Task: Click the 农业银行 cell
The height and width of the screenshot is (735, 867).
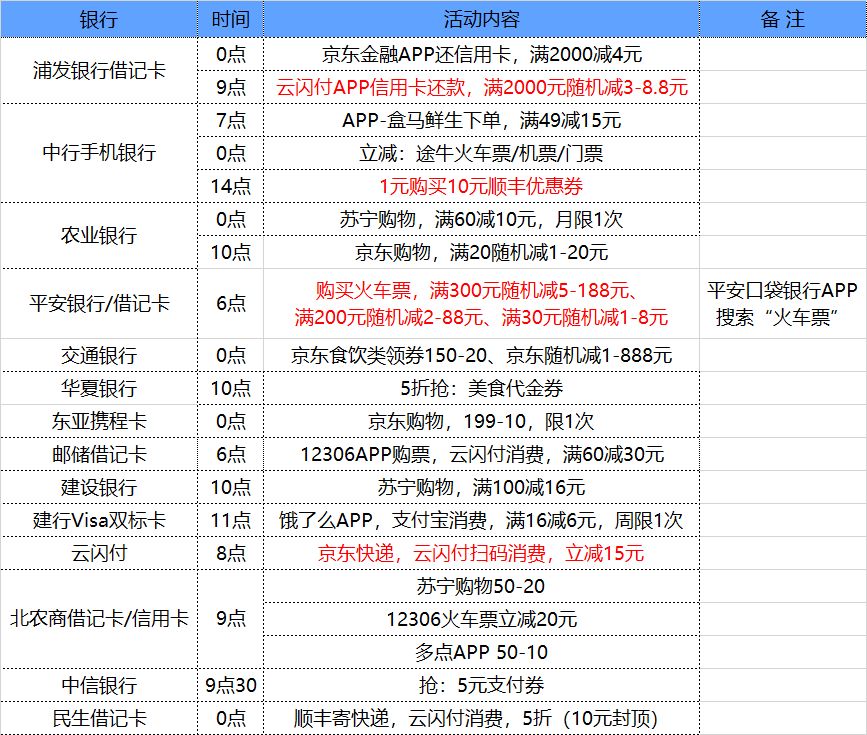Action: (x=99, y=236)
